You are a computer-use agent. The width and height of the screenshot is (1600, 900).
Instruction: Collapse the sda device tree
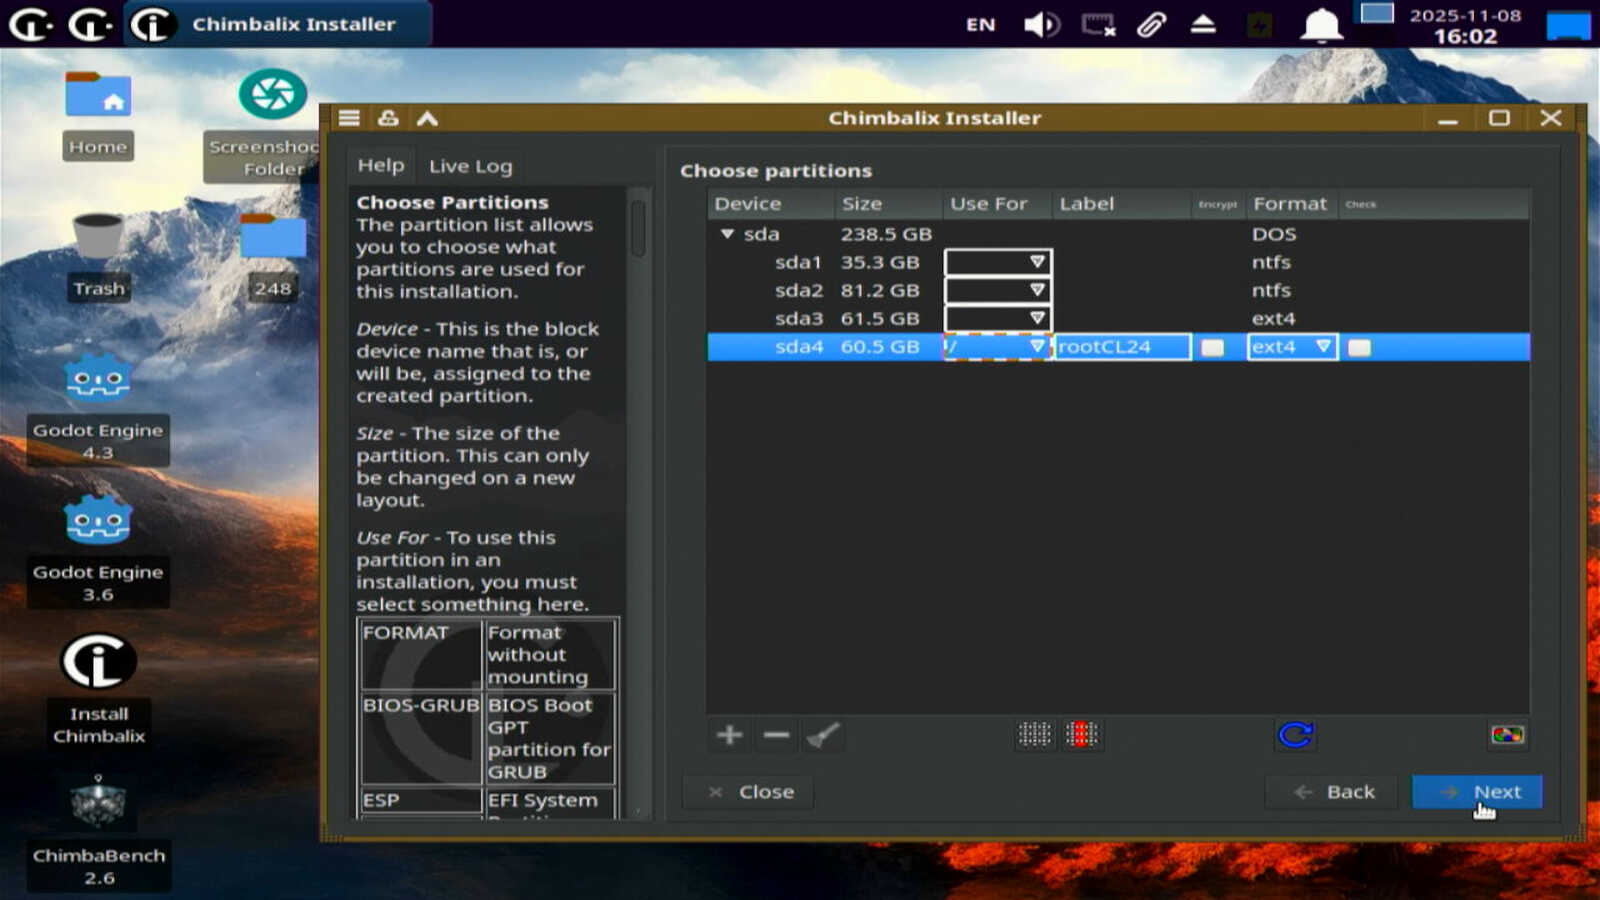[x=727, y=234]
